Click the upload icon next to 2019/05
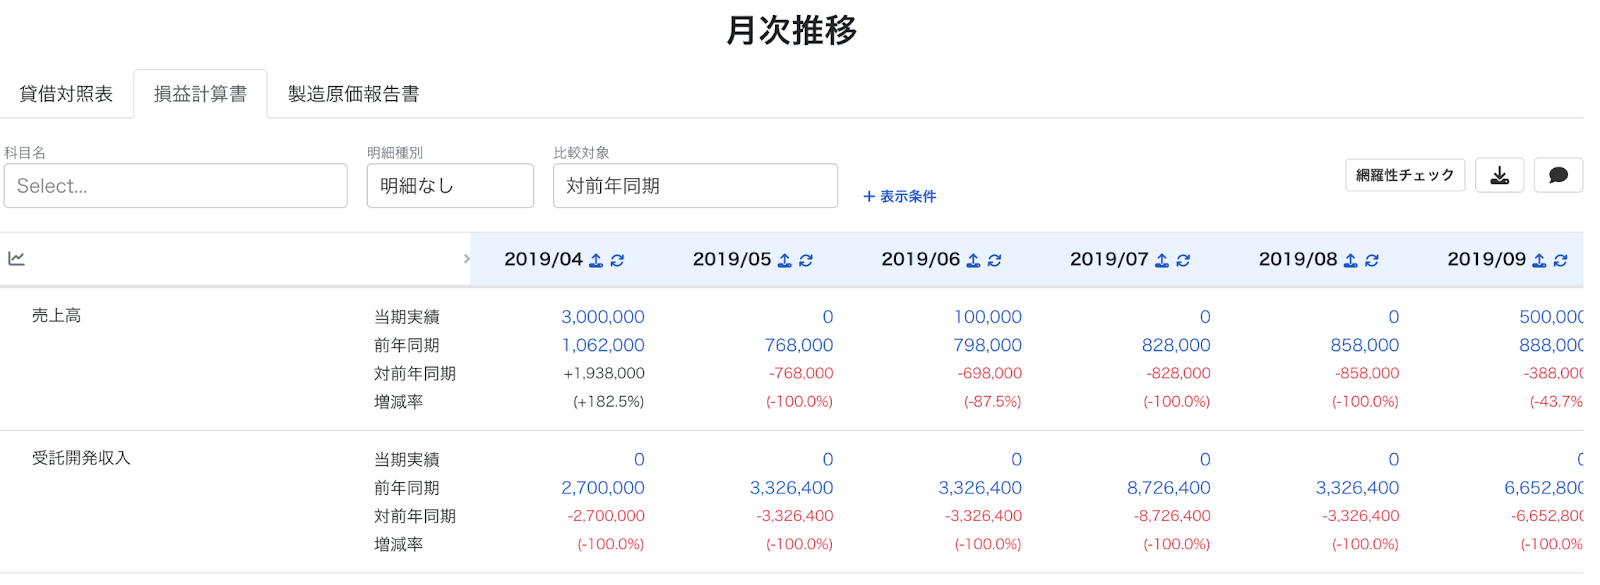The height and width of the screenshot is (585, 1600). (x=785, y=260)
